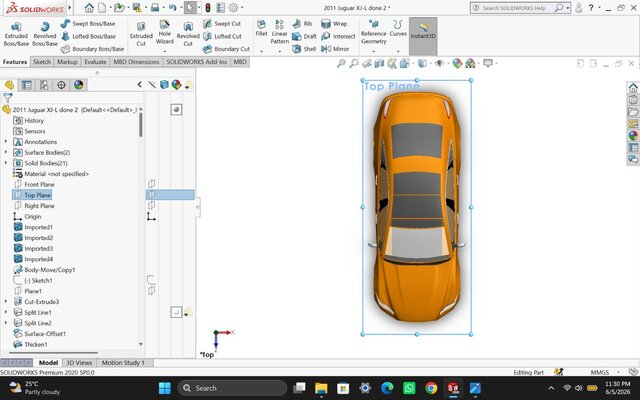The width and height of the screenshot is (640, 400).
Task: Open the PropertyManager tab icon
Action: tap(27, 85)
